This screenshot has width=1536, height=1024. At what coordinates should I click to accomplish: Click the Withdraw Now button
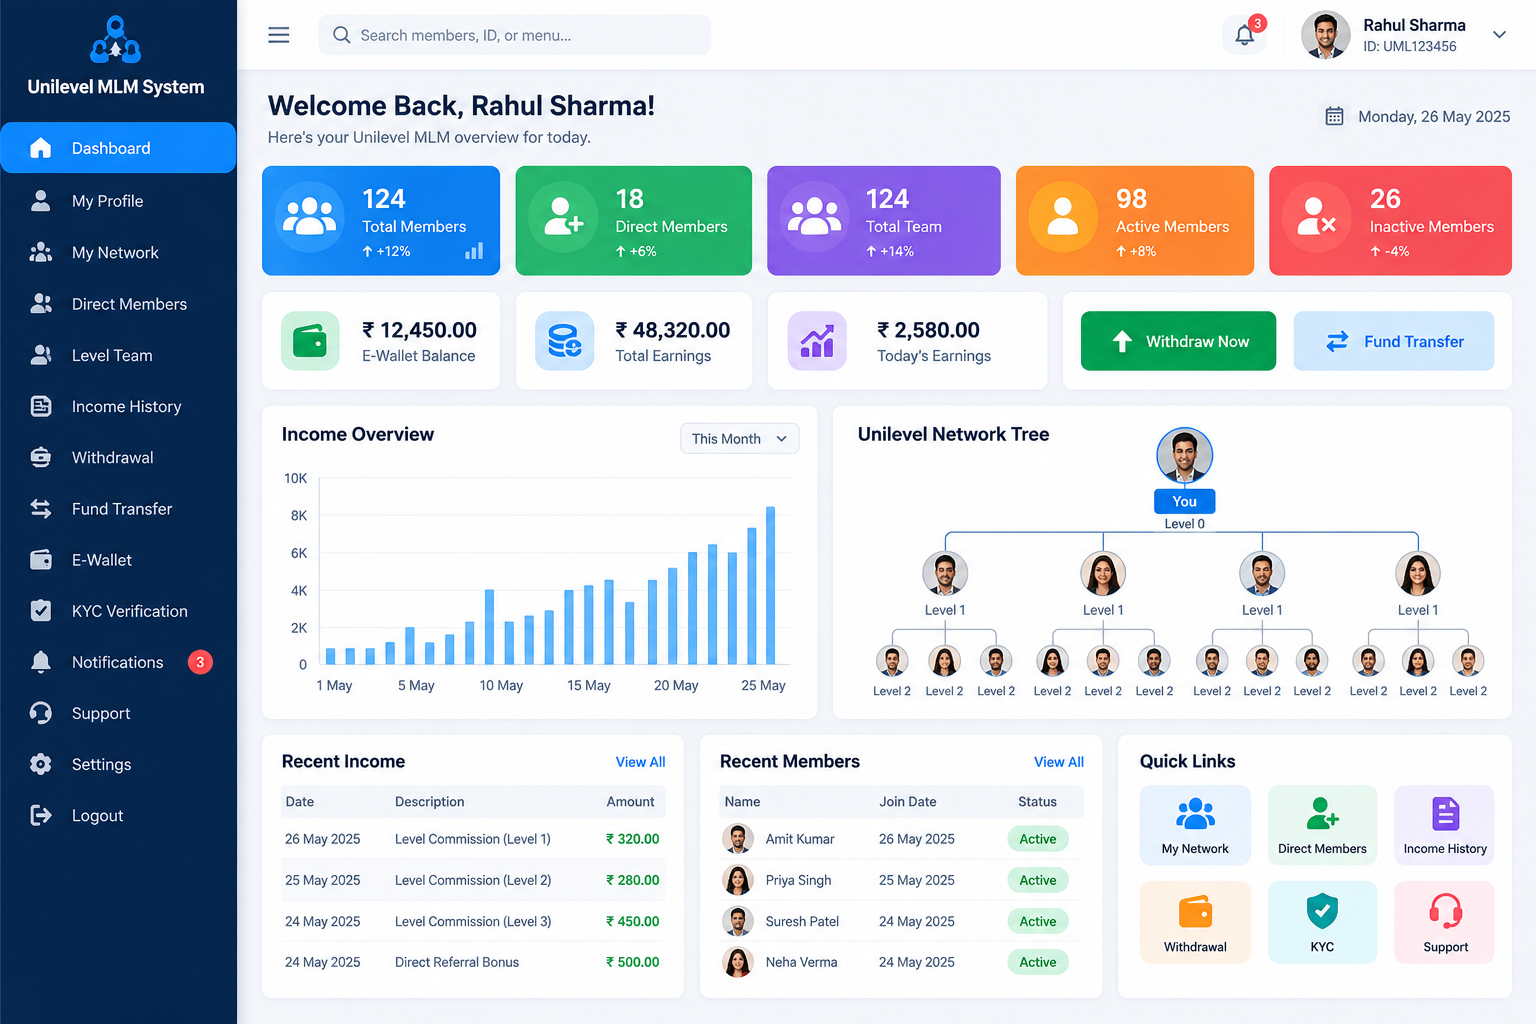point(1178,341)
